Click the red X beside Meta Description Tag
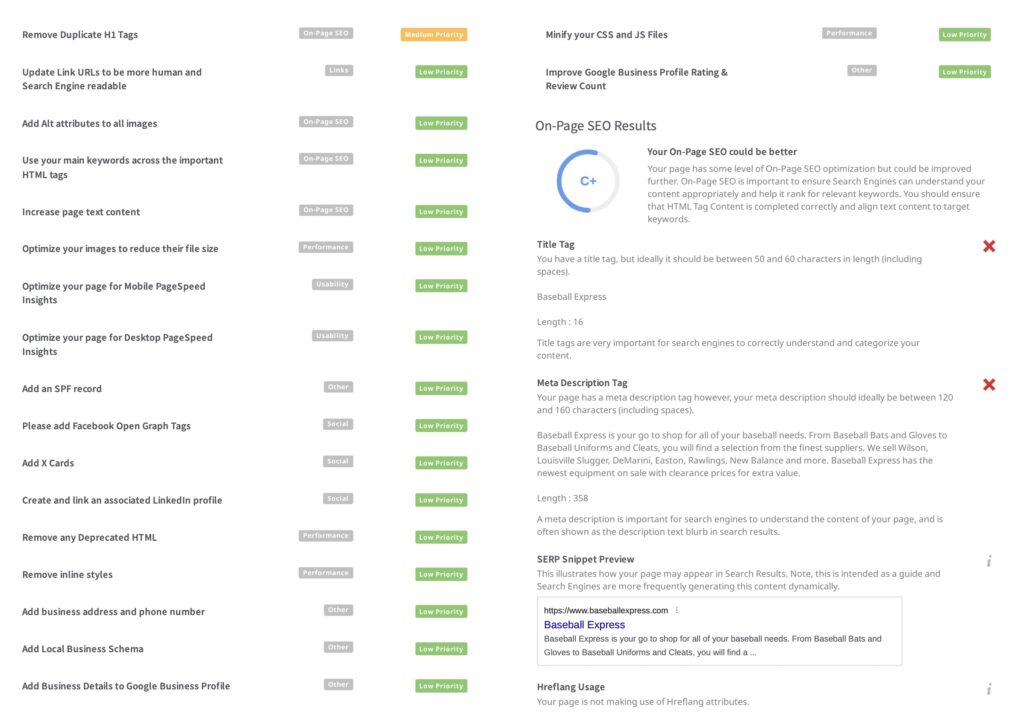The width and height of the screenshot is (1024, 721). click(x=989, y=385)
